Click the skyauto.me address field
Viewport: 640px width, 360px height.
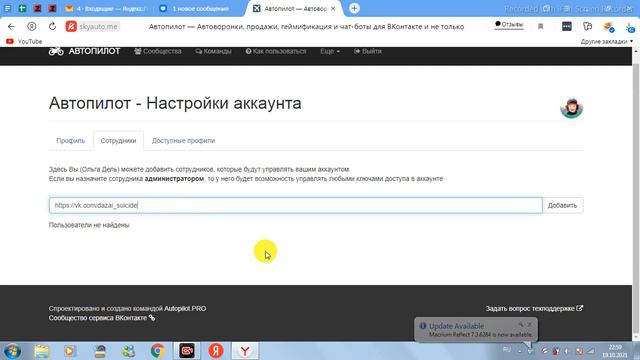coord(99,27)
